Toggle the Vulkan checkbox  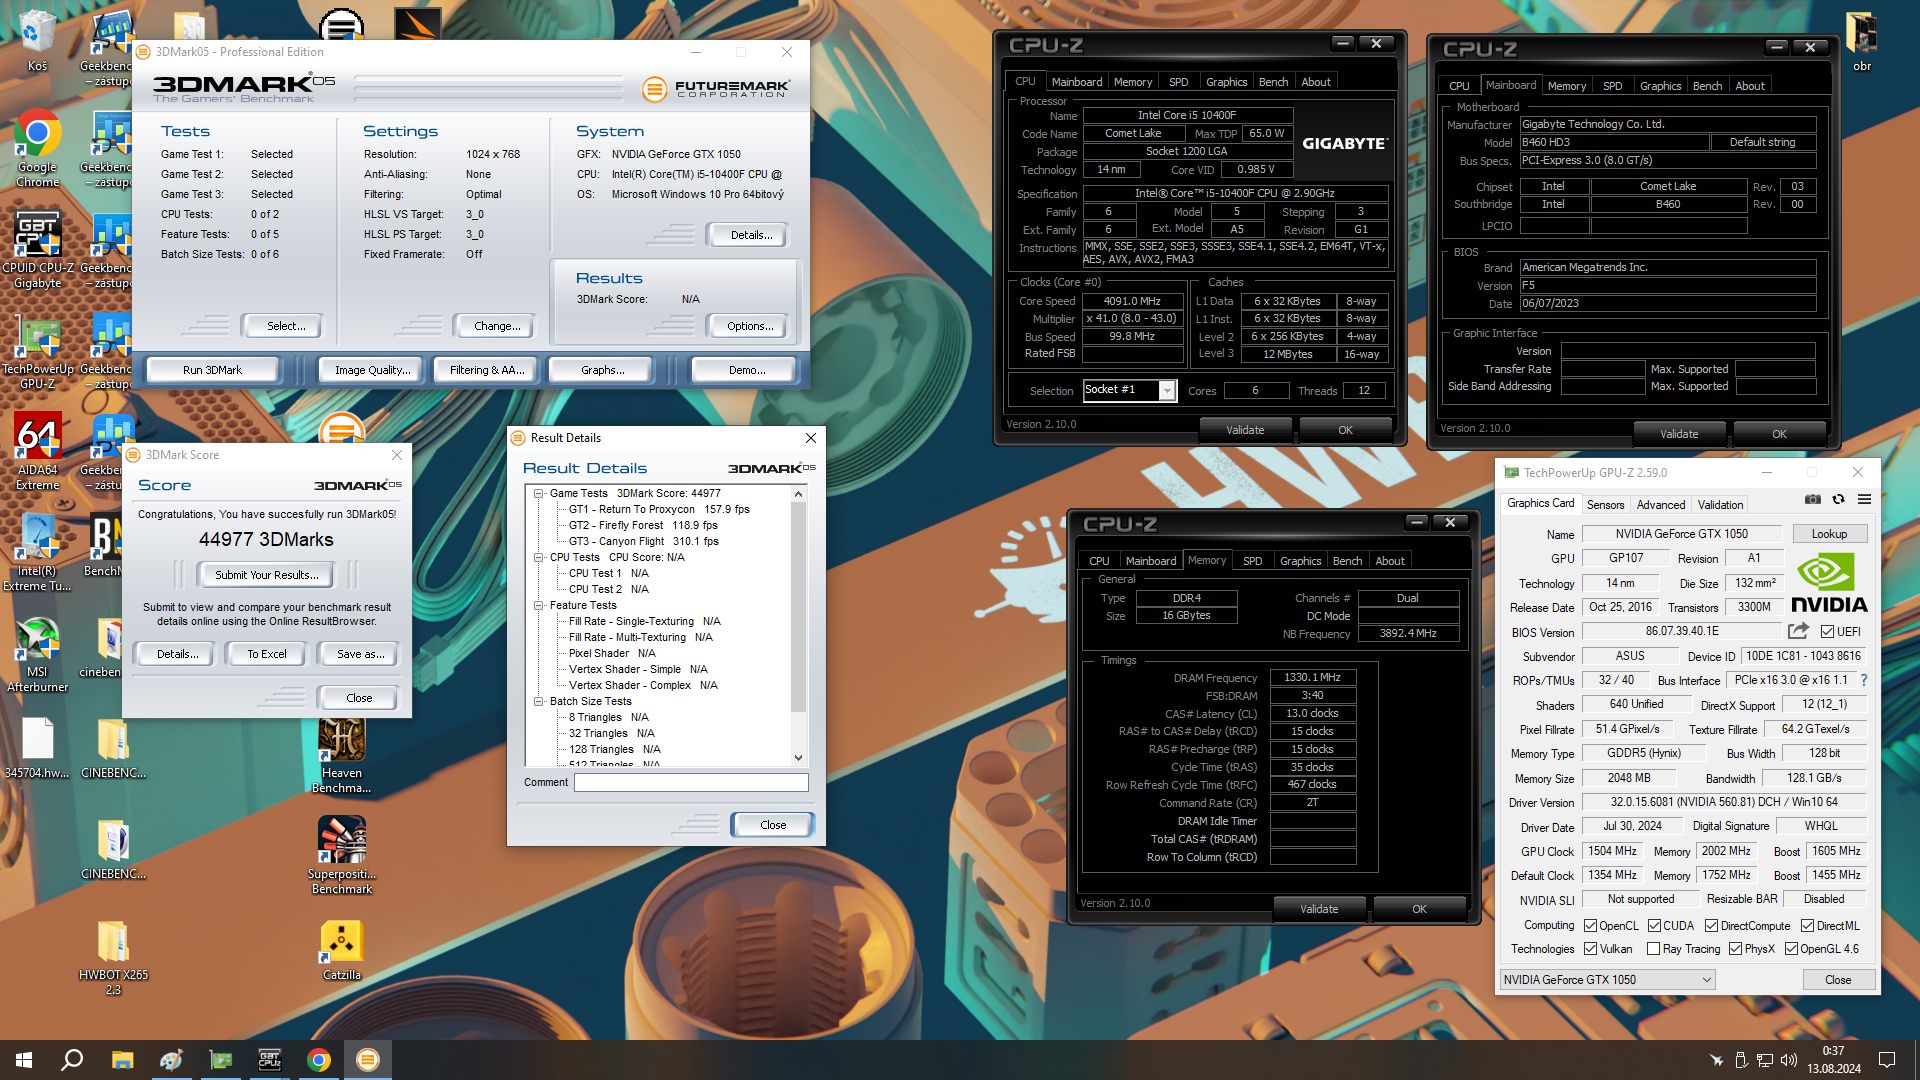pyautogui.click(x=1590, y=949)
